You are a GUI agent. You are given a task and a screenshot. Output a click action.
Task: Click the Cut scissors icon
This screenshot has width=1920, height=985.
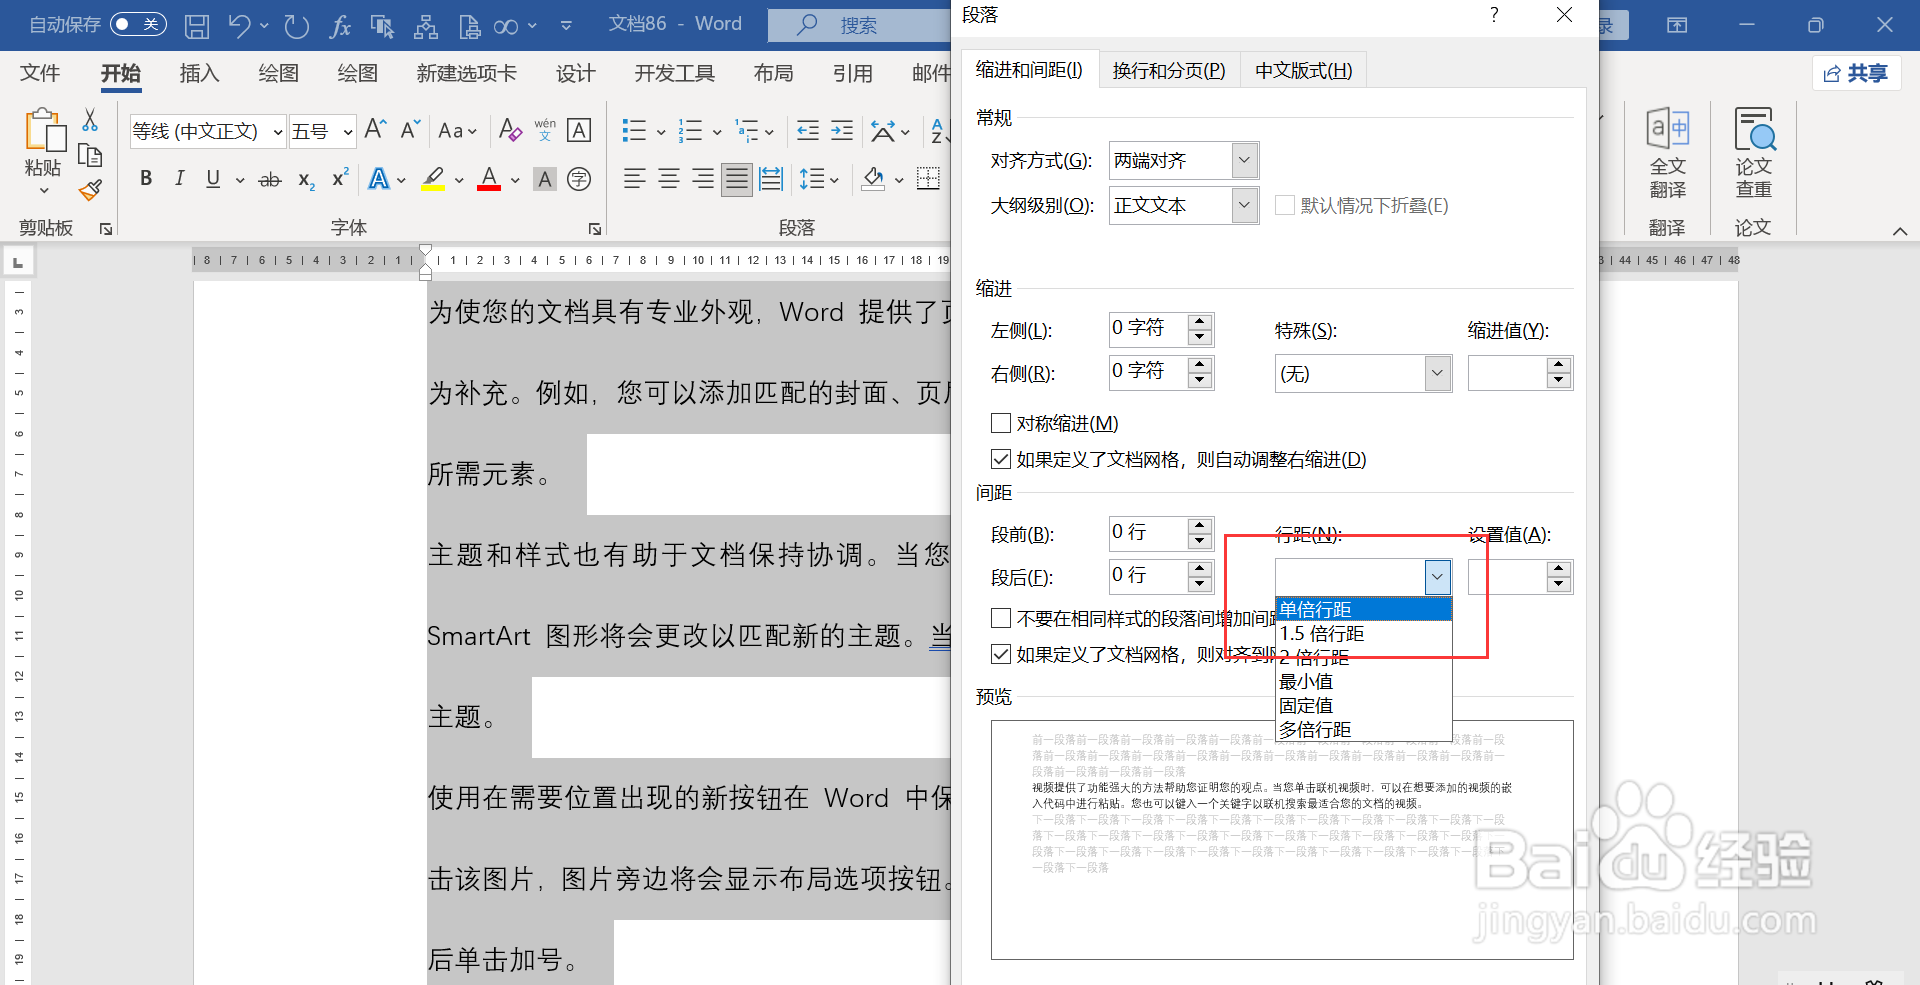90,120
